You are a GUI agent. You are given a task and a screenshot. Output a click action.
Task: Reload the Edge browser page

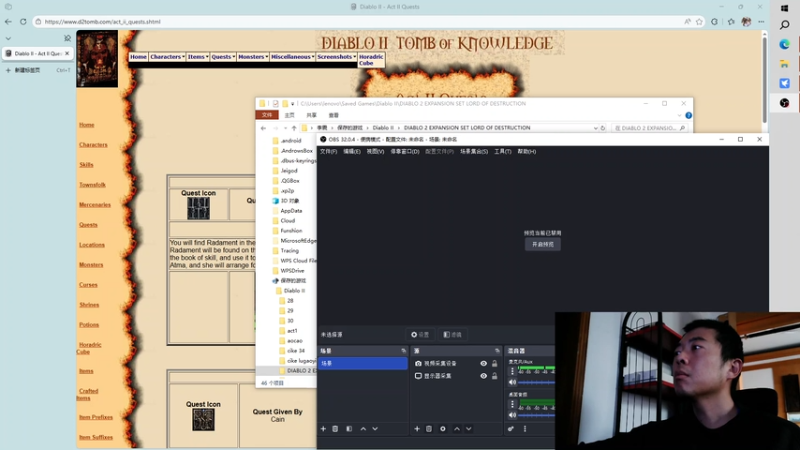pyautogui.click(x=23, y=21)
